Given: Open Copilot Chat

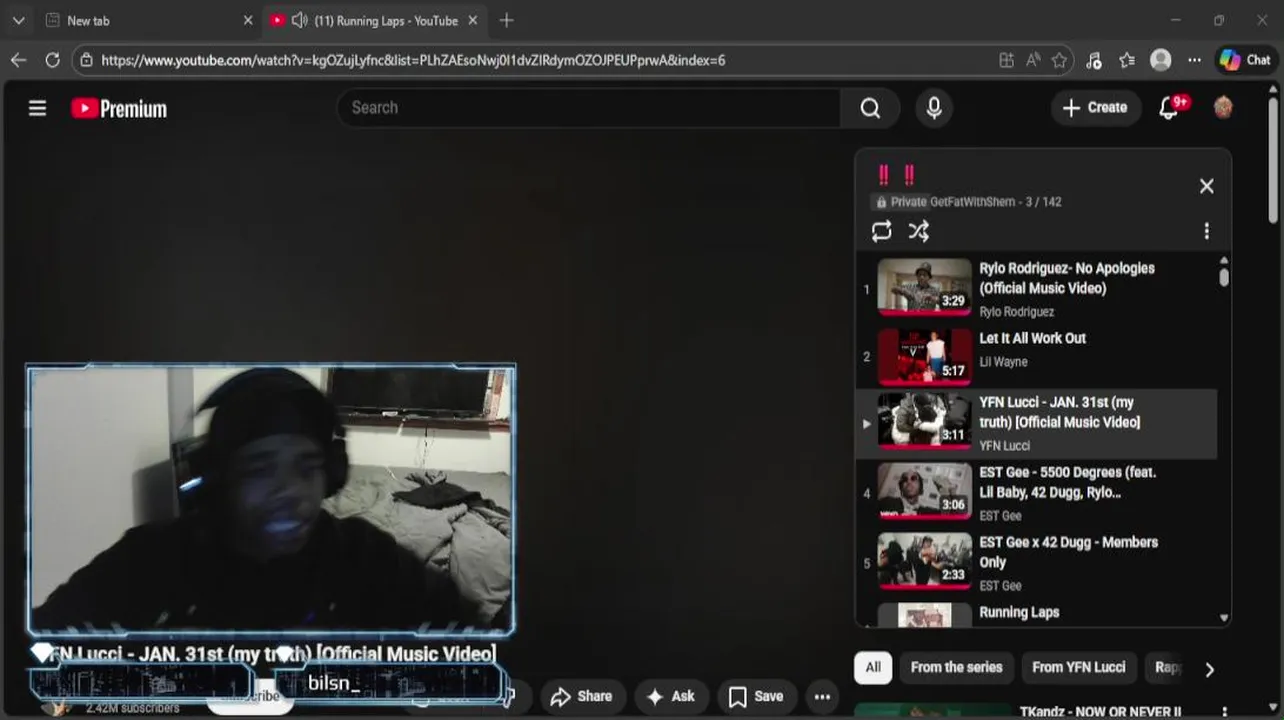Looking at the screenshot, I should [1245, 60].
